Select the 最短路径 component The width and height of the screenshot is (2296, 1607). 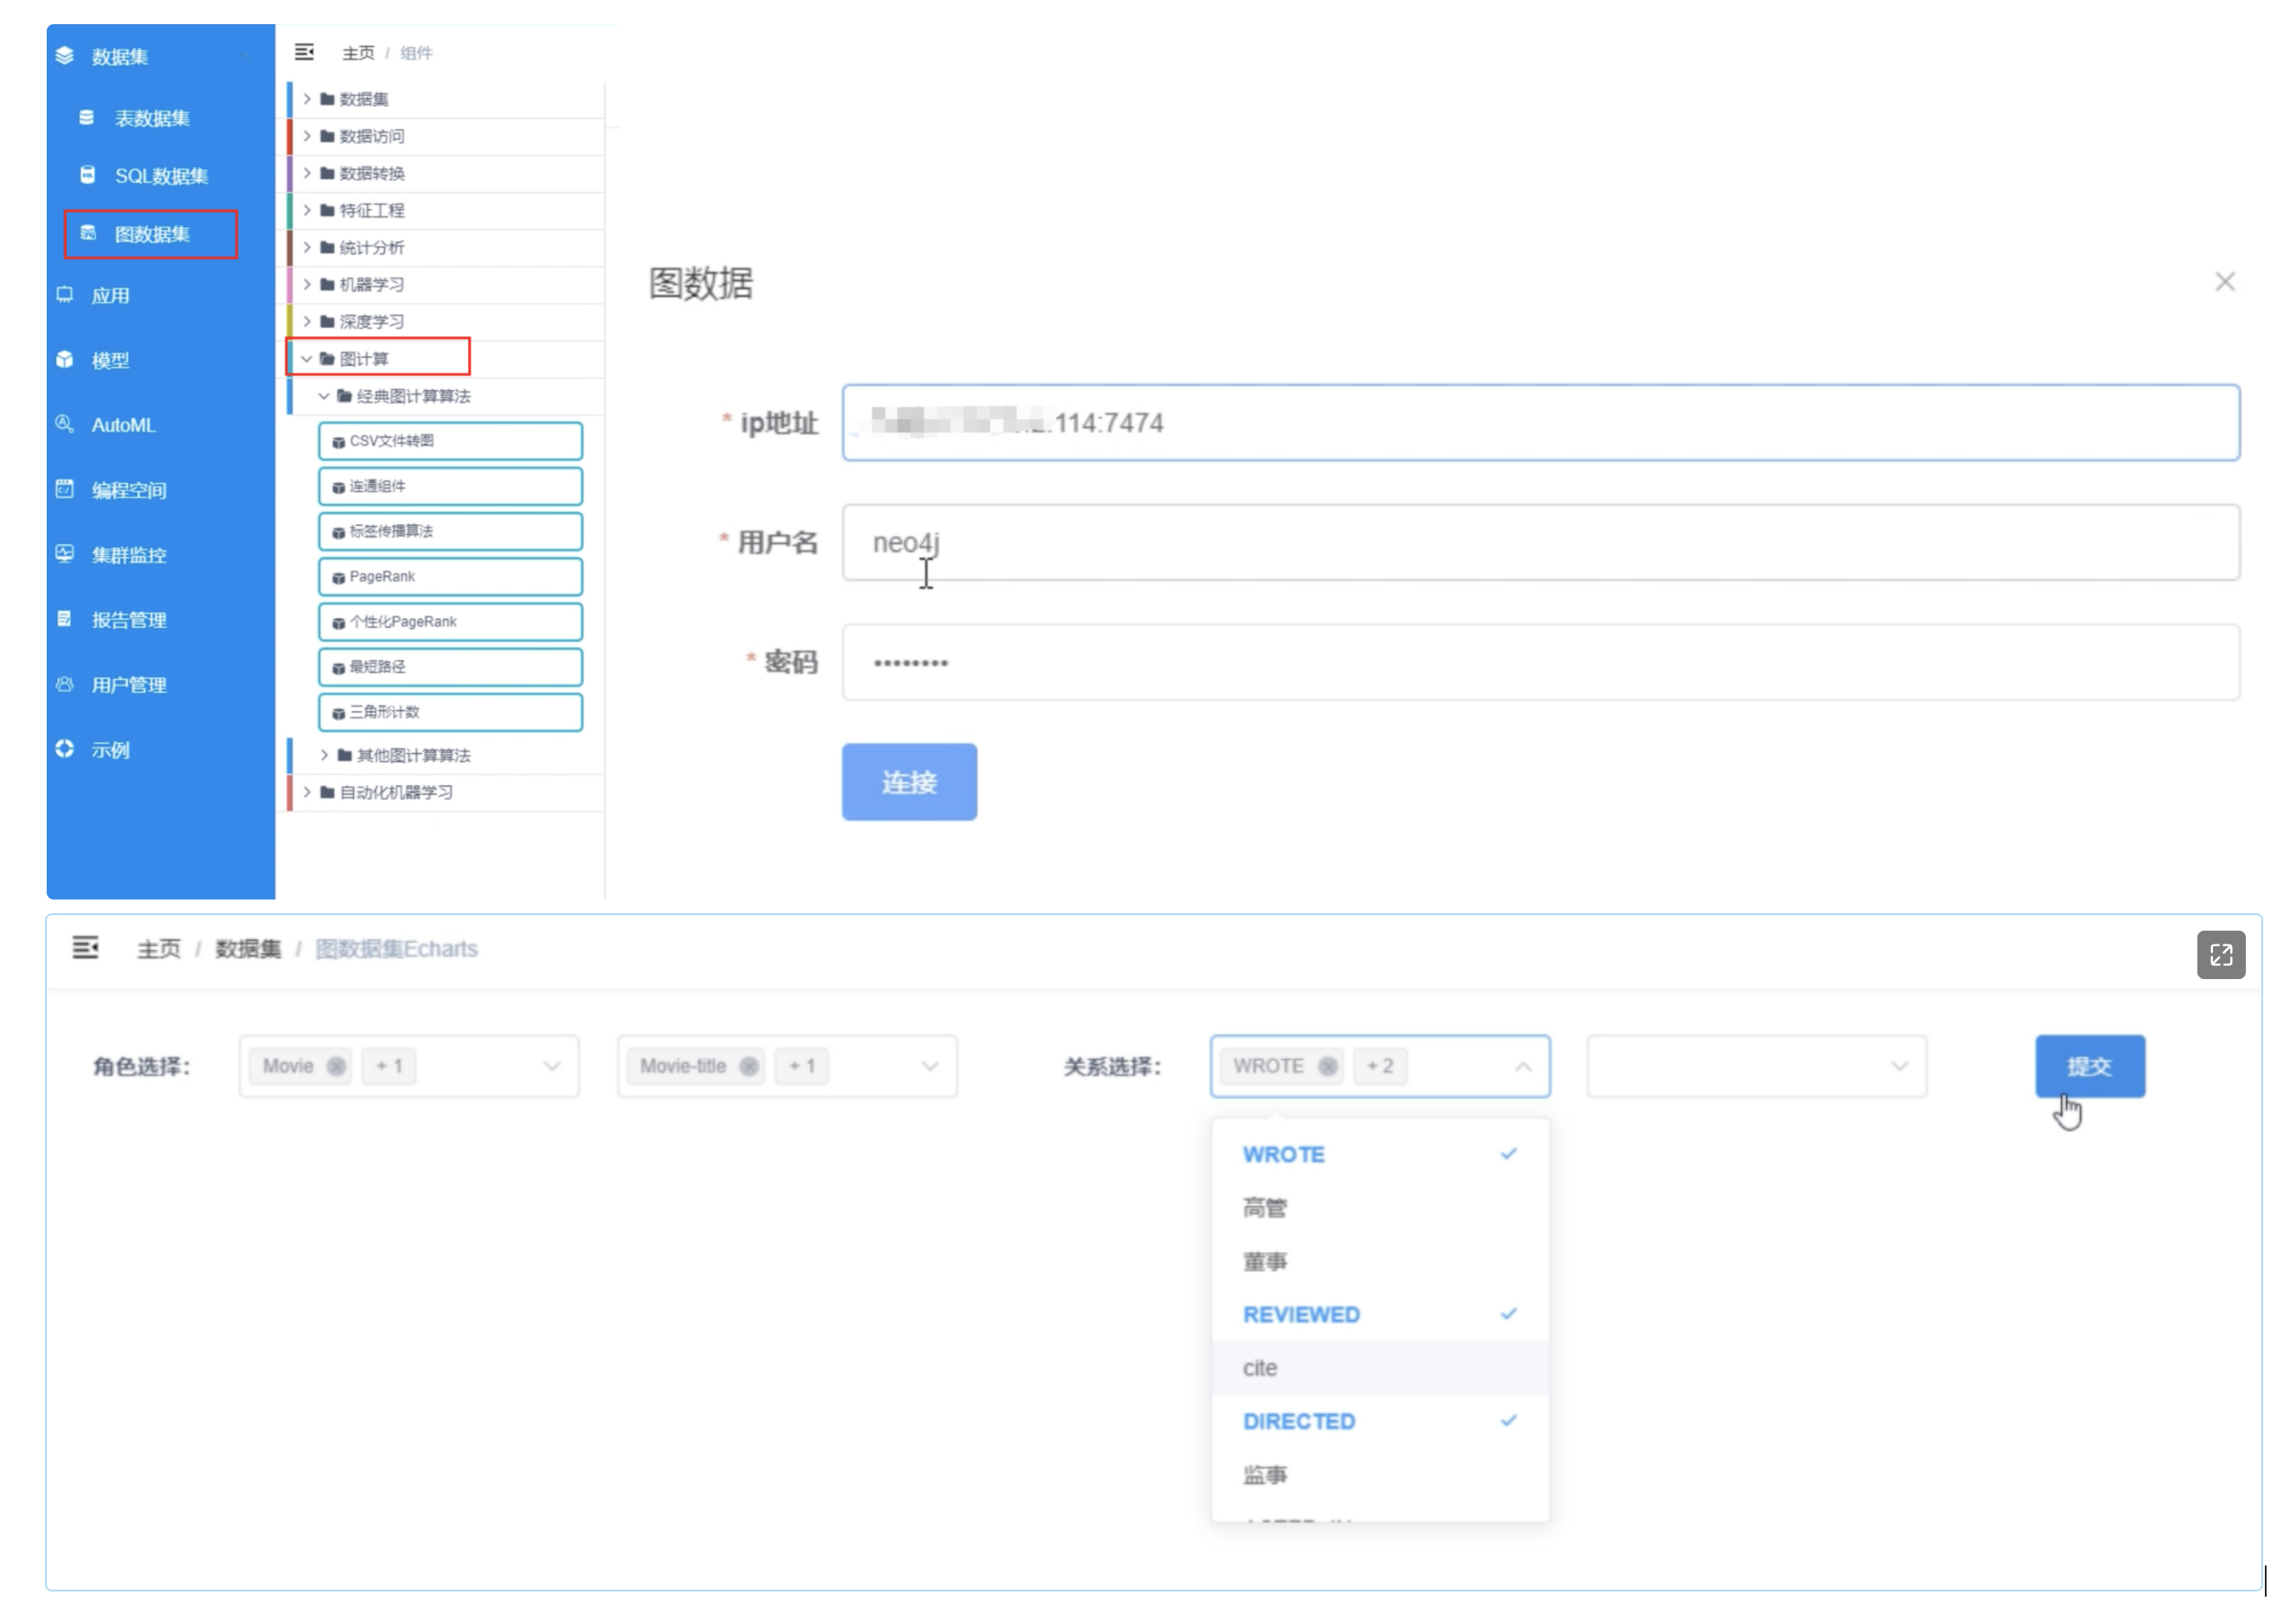tap(450, 667)
